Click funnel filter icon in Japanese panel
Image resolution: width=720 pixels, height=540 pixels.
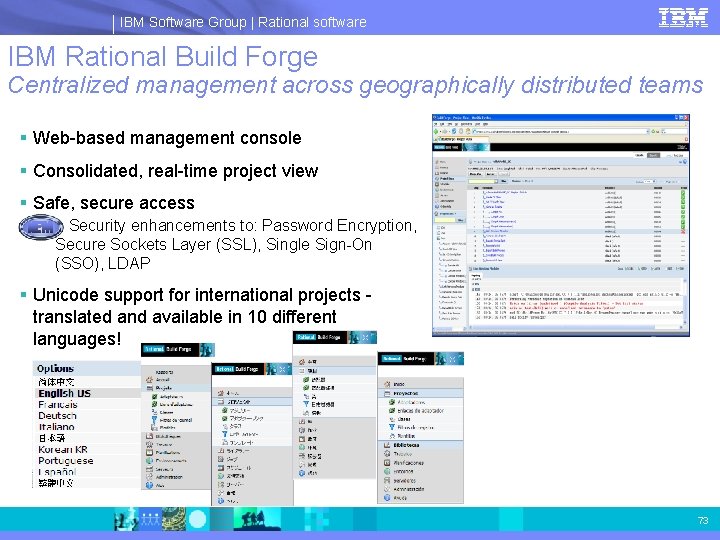[225, 434]
